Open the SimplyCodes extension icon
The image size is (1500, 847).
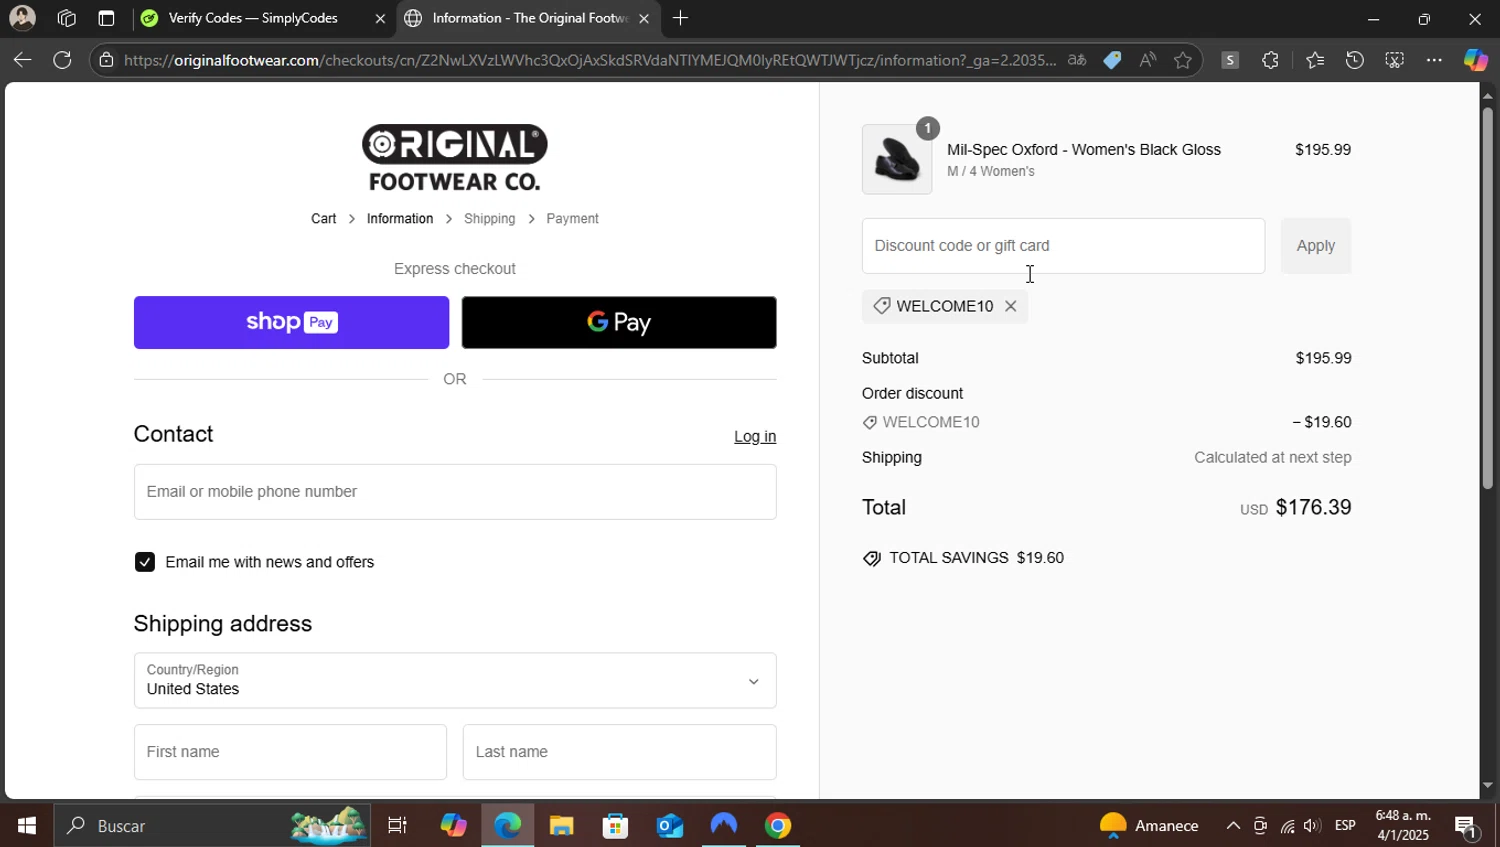(x=1230, y=60)
